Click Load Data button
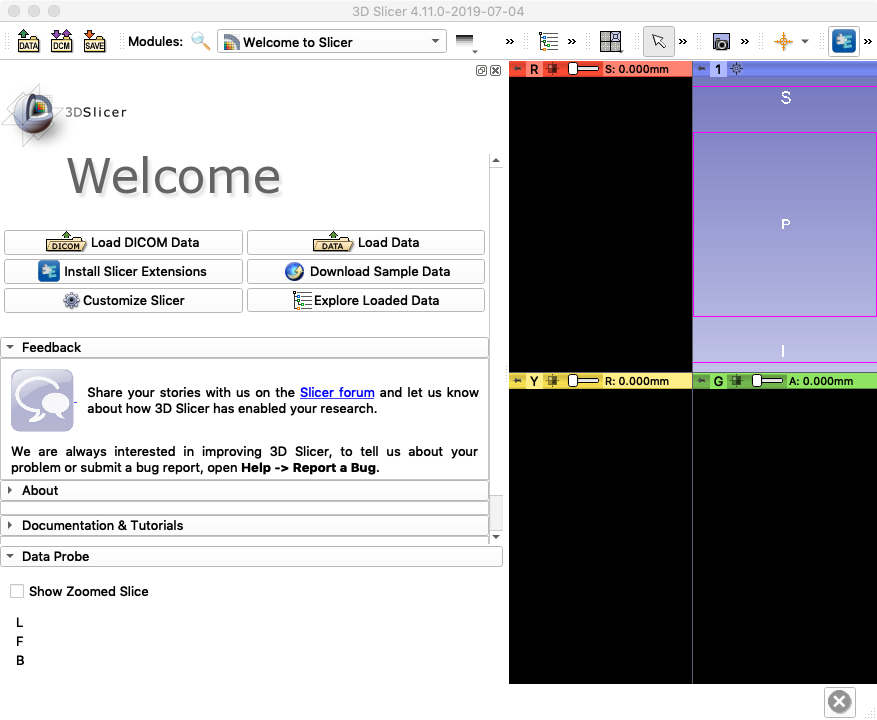Viewport: 877px width, 720px height. click(366, 242)
